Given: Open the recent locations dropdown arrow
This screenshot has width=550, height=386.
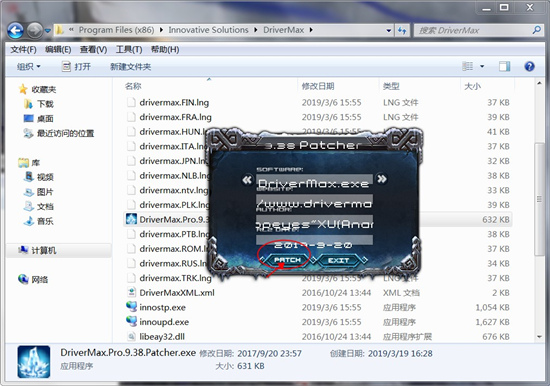Looking at the screenshot, I should (x=48, y=31).
